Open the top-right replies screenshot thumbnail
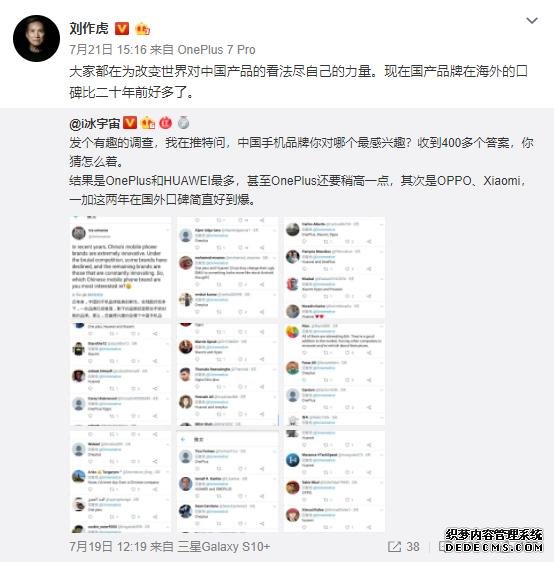This screenshot has width=554, height=562. [x=334, y=267]
